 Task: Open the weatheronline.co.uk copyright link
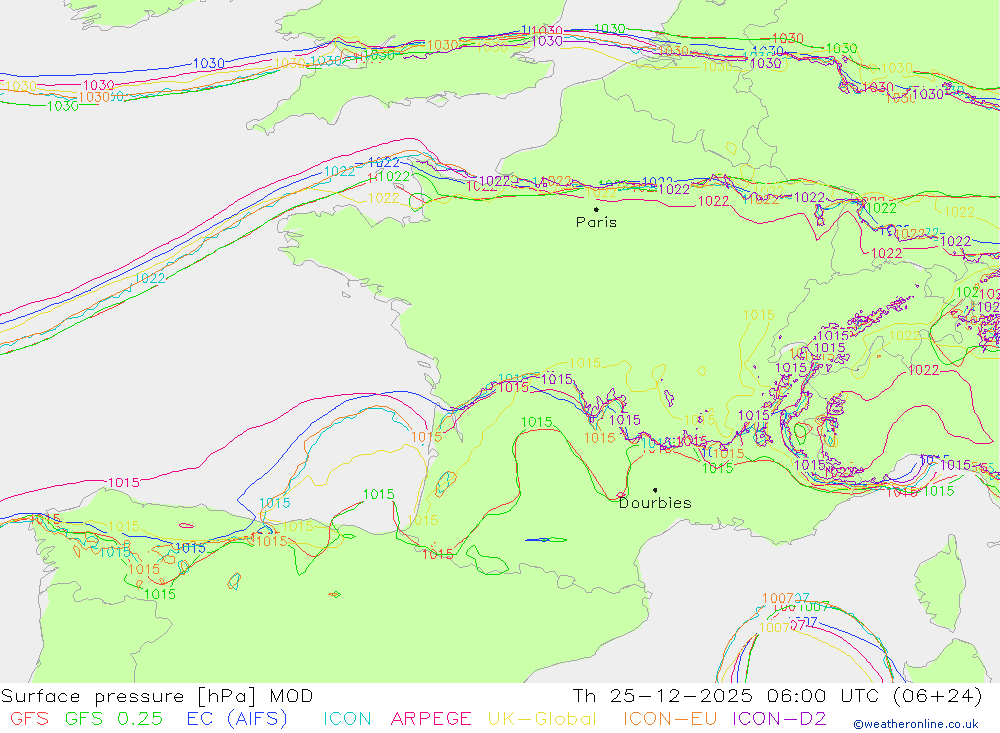(916, 724)
